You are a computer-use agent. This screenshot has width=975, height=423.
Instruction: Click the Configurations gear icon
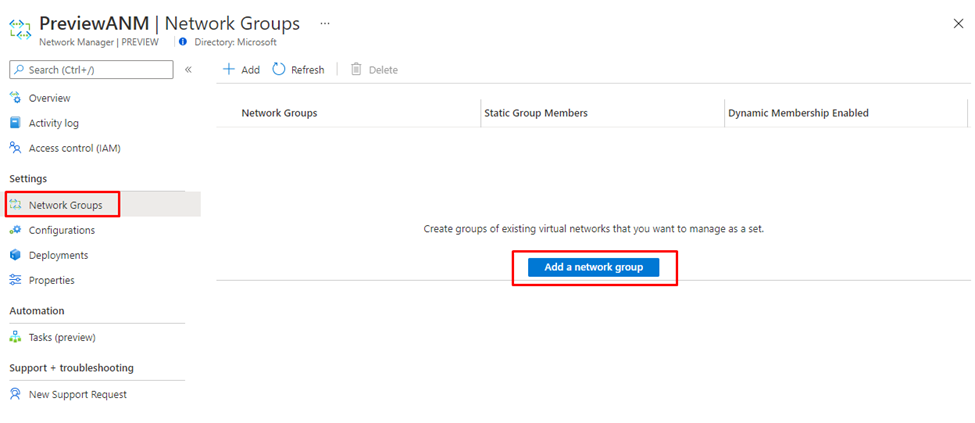[x=15, y=230]
